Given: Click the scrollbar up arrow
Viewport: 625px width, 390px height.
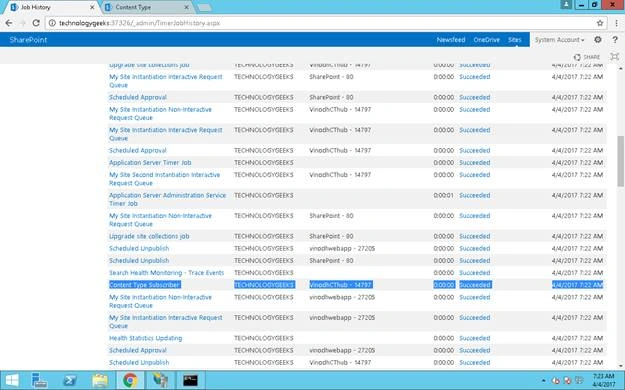Looking at the screenshot, I should tap(620, 69).
